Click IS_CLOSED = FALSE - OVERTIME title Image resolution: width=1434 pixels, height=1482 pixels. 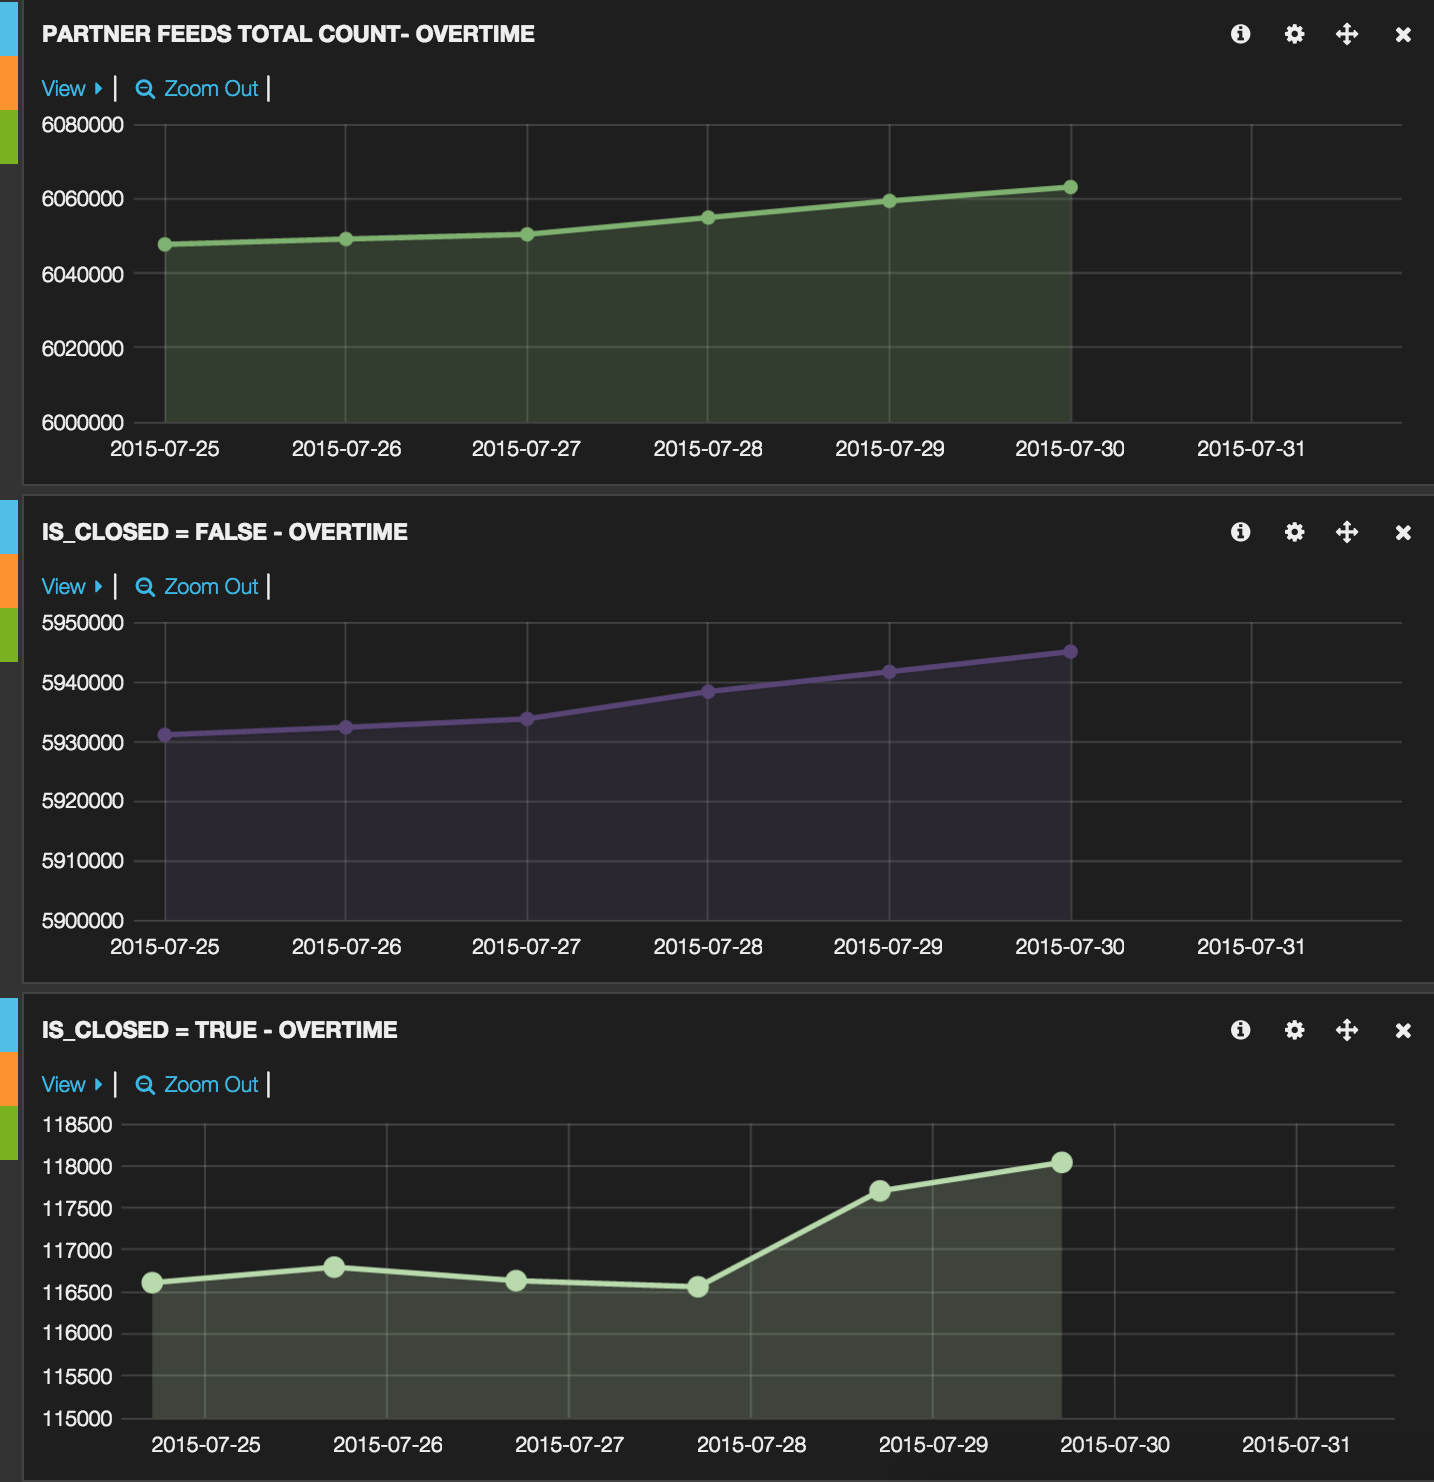click(x=225, y=532)
